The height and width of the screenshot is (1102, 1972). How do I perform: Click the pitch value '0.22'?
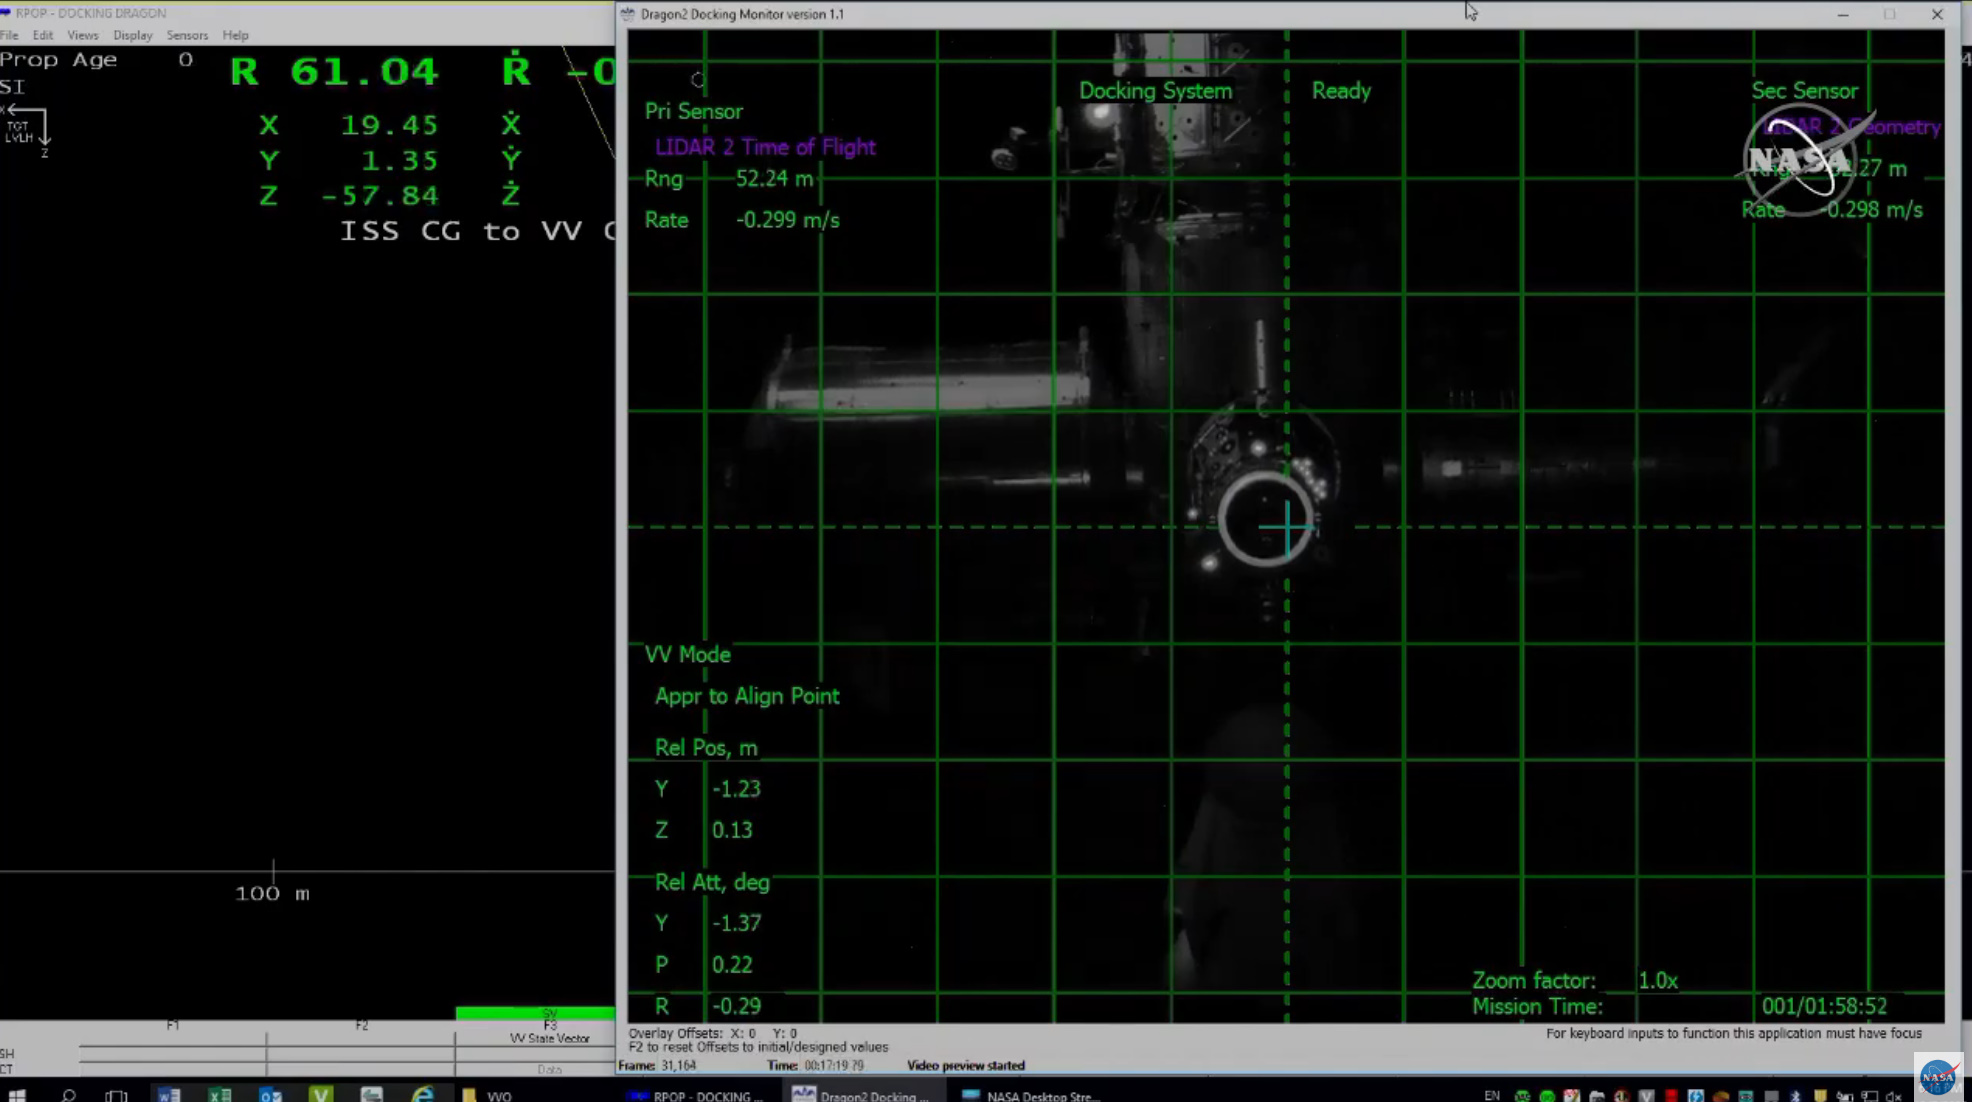click(x=732, y=965)
